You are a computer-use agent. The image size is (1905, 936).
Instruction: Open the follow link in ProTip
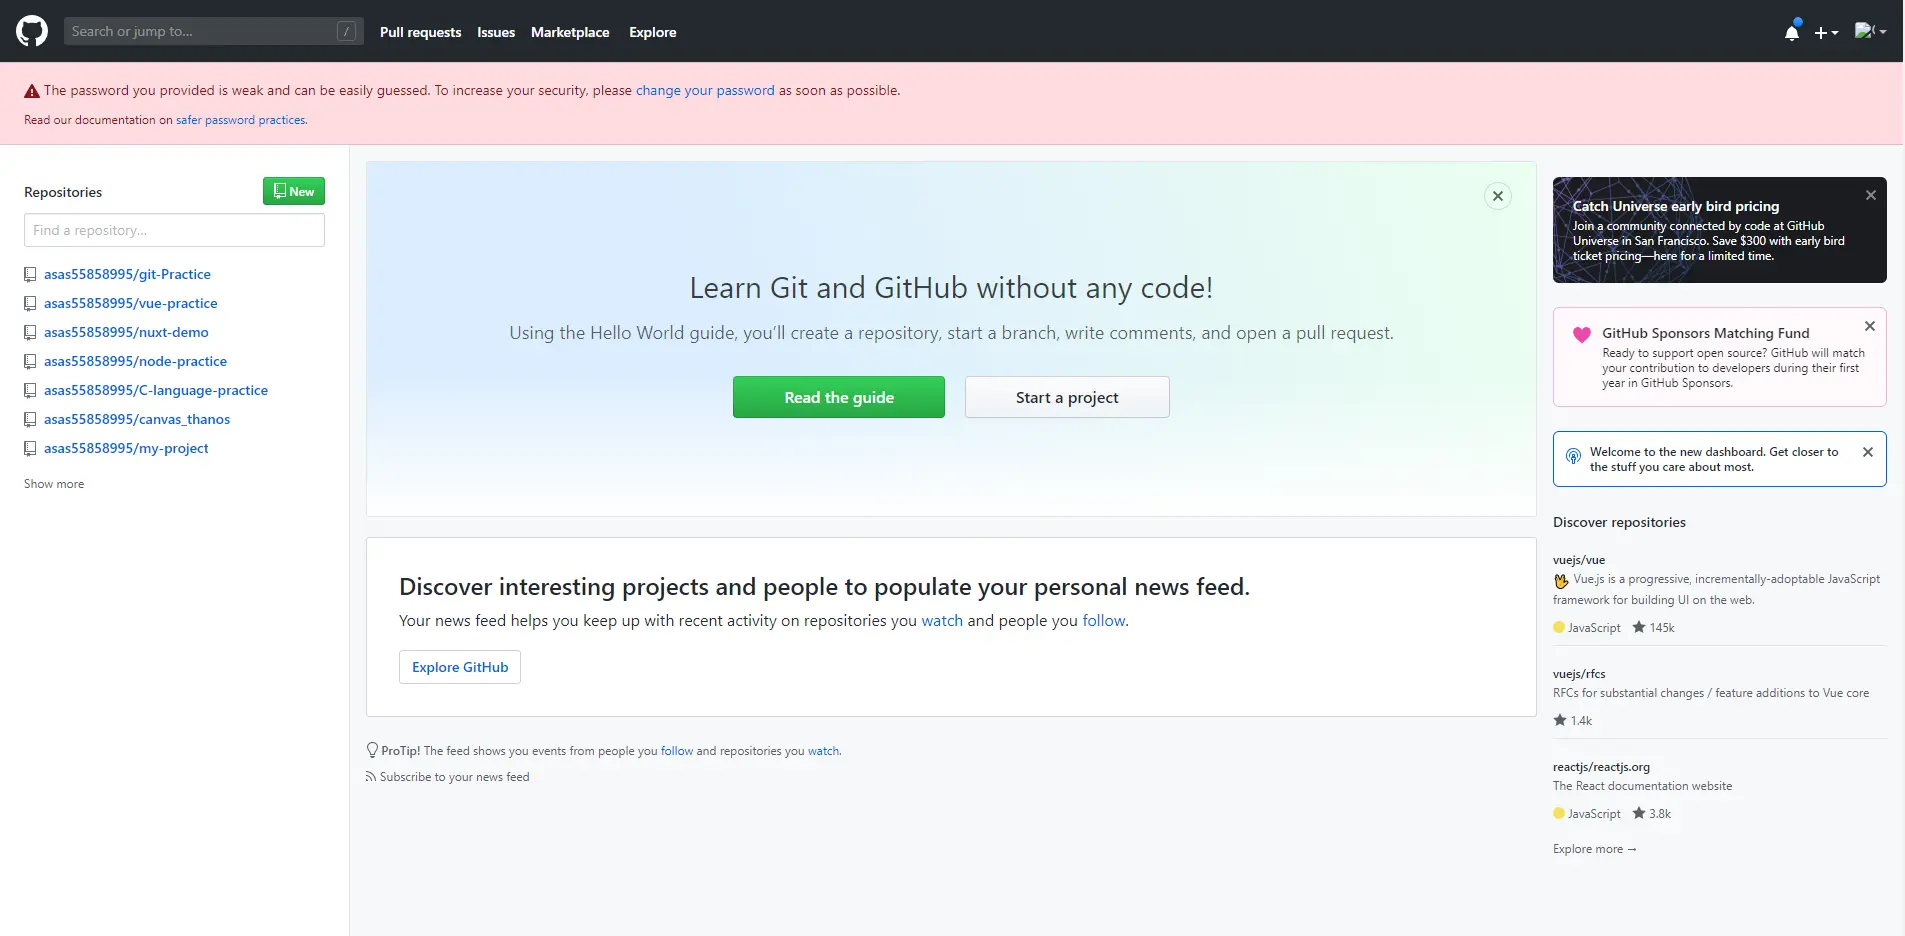(677, 751)
